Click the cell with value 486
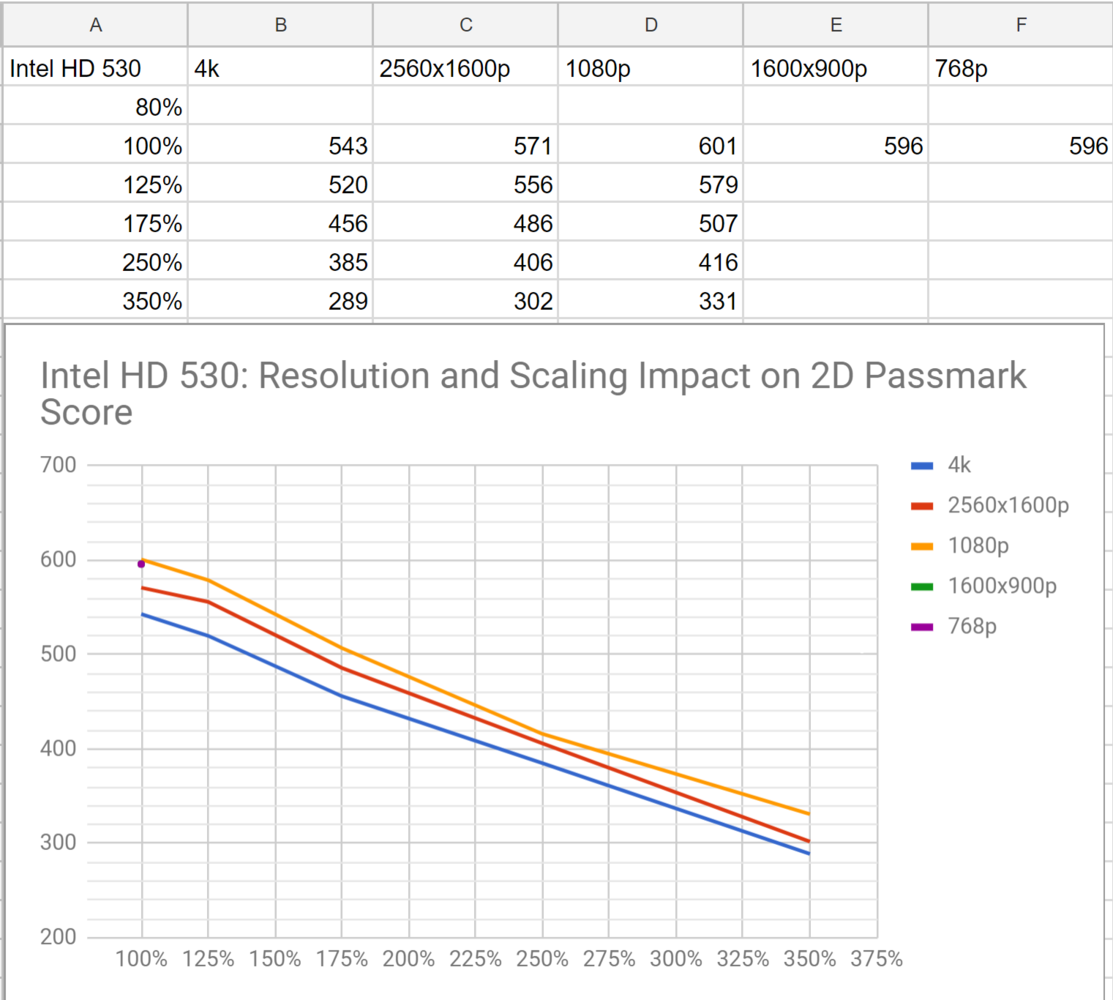Screen dimensions: 1113x1000 (x=466, y=223)
